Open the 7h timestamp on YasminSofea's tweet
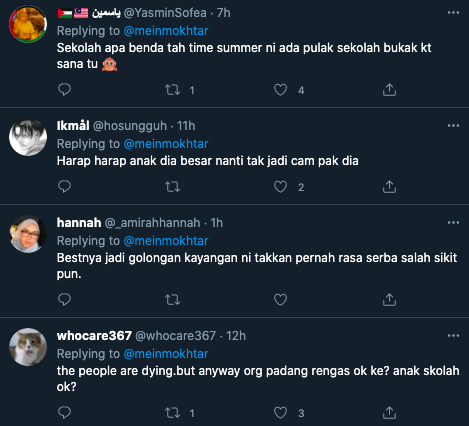Screen dimensions: 469x426 [224, 13]
